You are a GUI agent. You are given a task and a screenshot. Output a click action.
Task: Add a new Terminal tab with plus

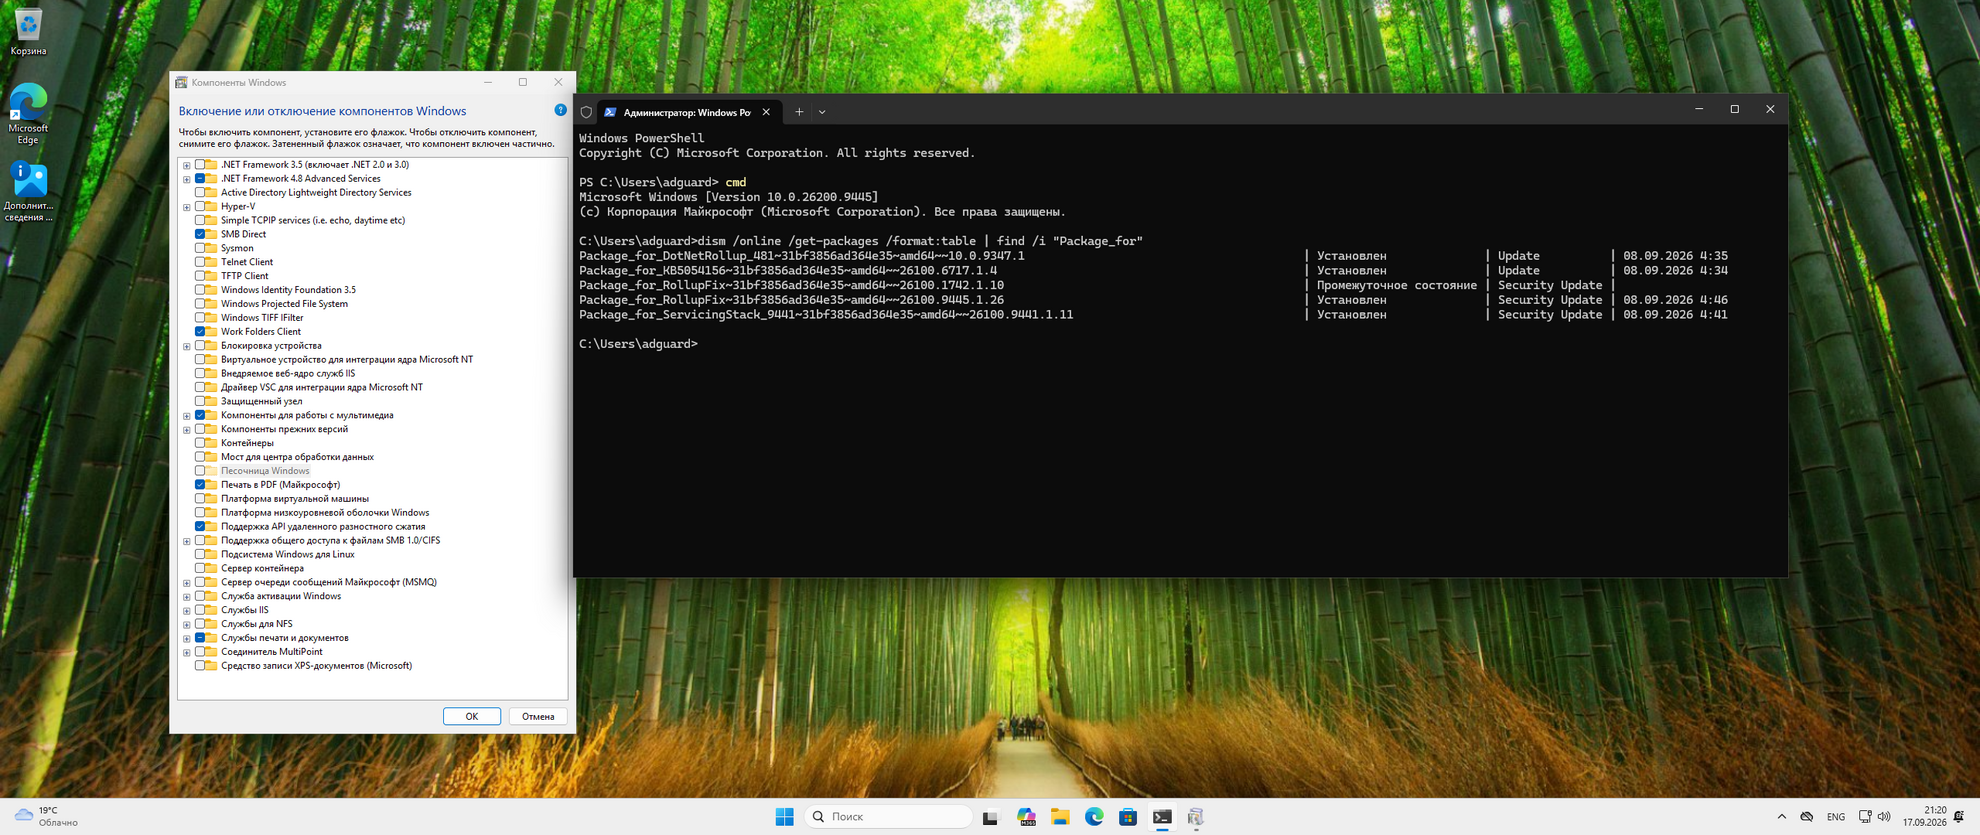click(x=799, y=112)
